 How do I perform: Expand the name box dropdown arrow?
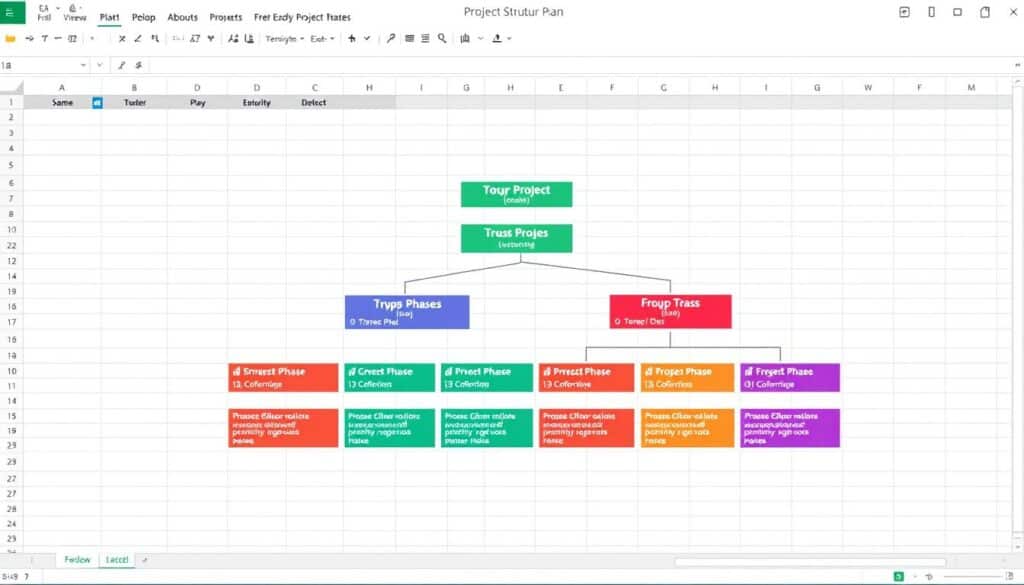83,65
